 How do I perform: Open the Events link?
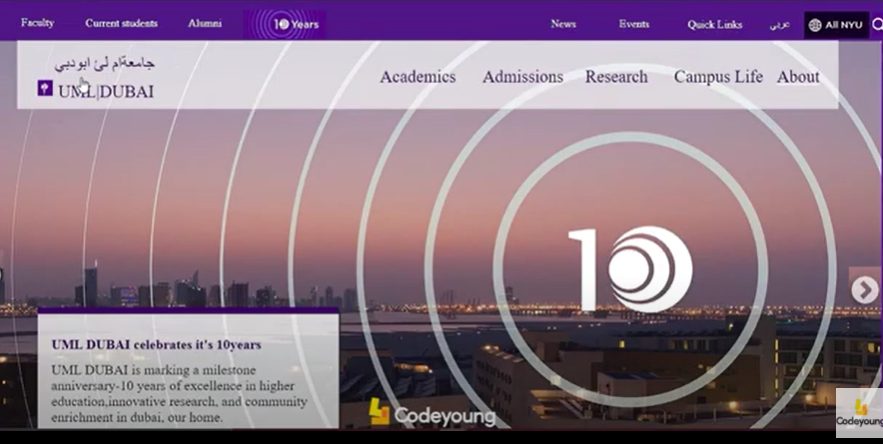[x=634, y=24]
